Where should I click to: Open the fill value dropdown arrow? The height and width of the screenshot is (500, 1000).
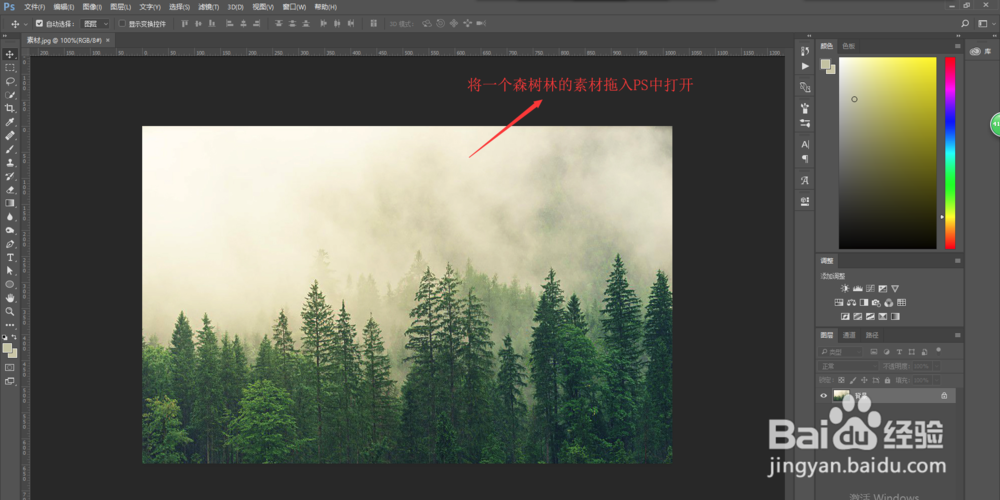click(x=935, y=380)
